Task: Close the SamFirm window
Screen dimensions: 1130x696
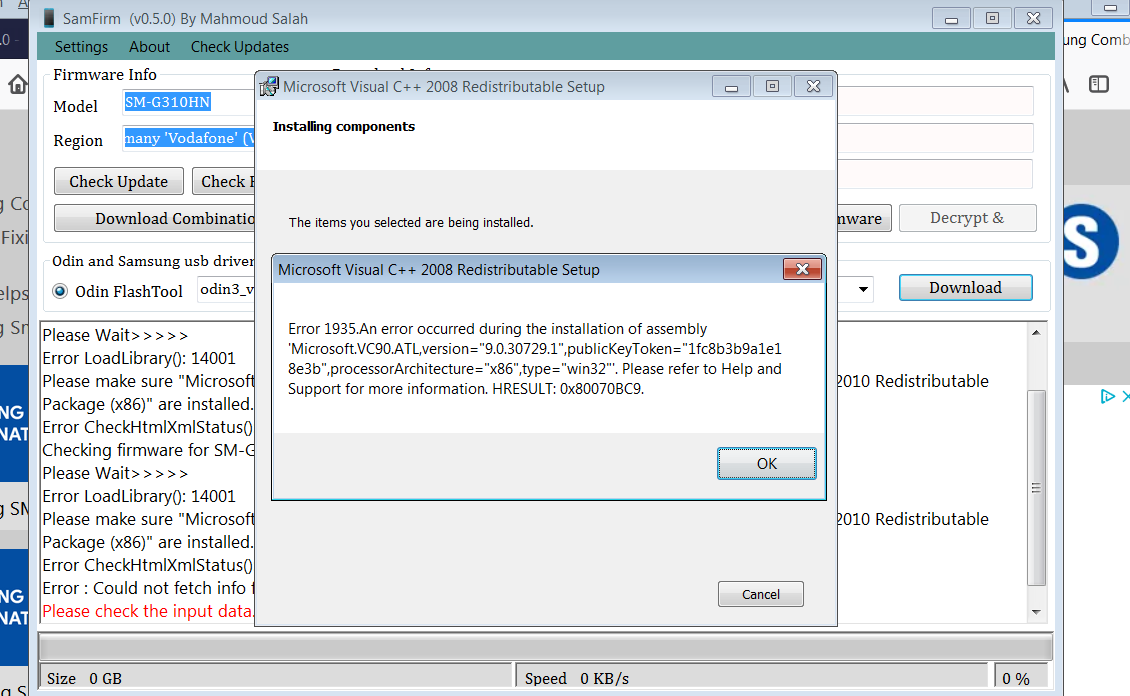Action: (1033, 18)
